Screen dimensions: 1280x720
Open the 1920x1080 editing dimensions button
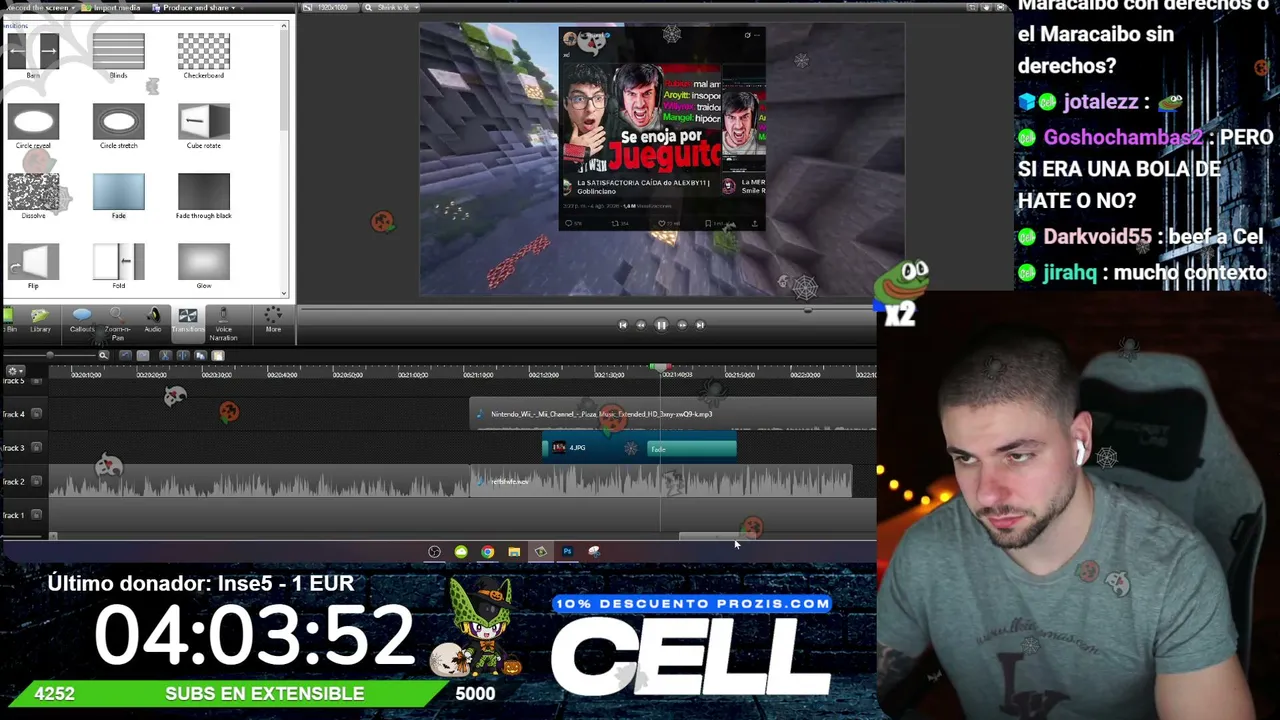click(x=331, y=8)
